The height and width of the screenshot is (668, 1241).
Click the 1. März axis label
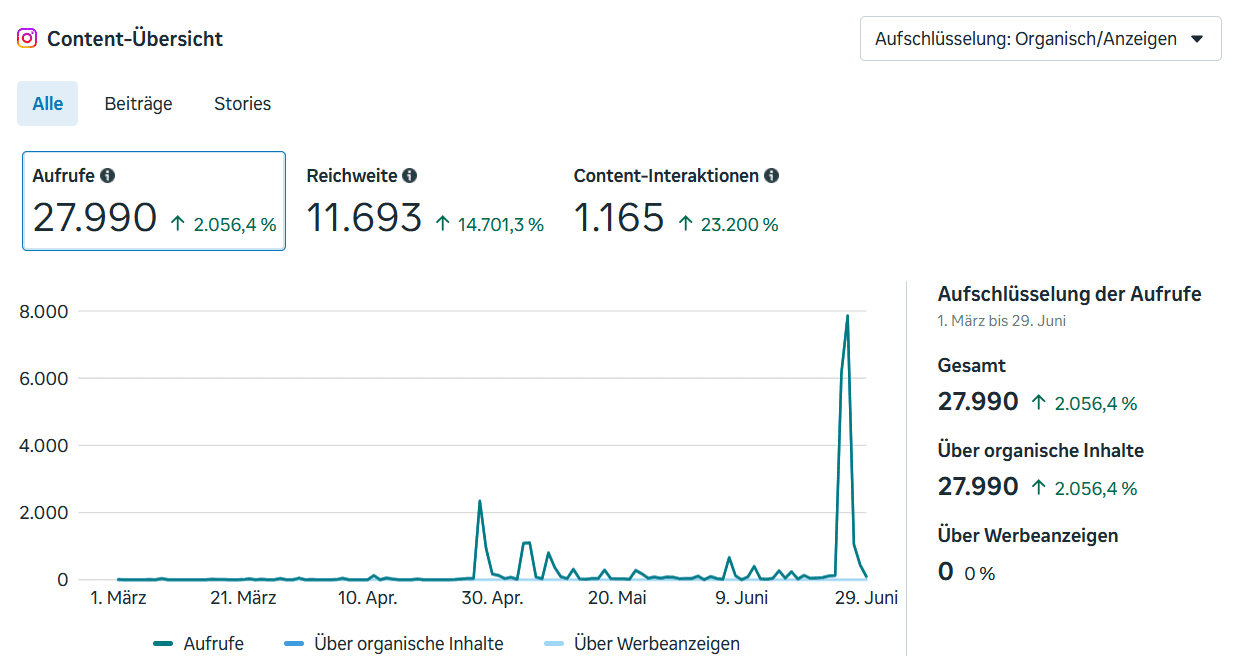pos(118,598)
